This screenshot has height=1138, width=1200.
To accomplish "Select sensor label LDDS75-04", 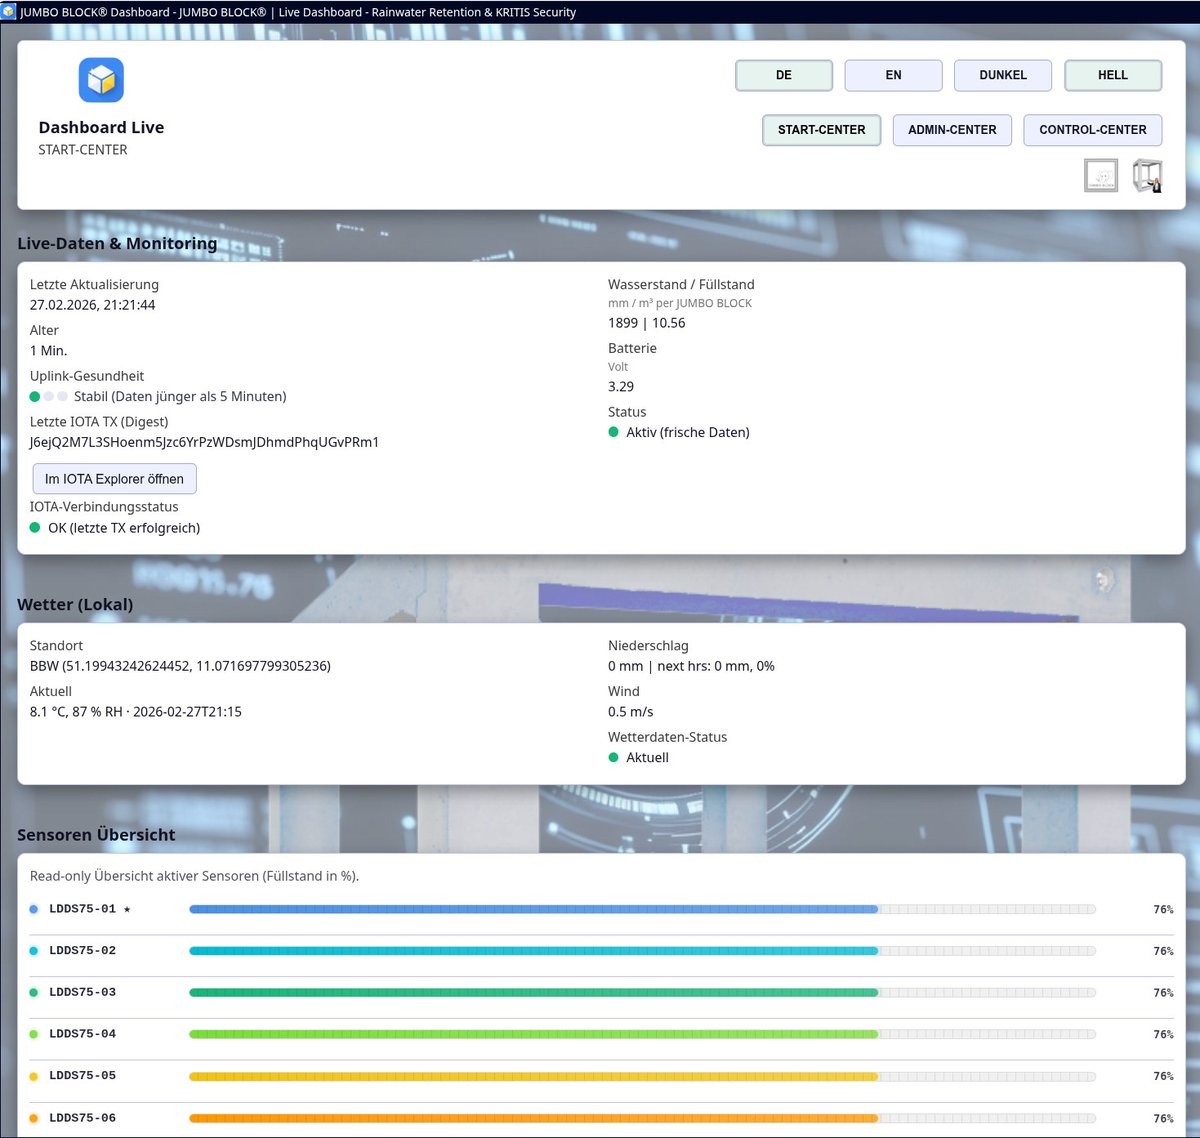I will [83, 1034].
